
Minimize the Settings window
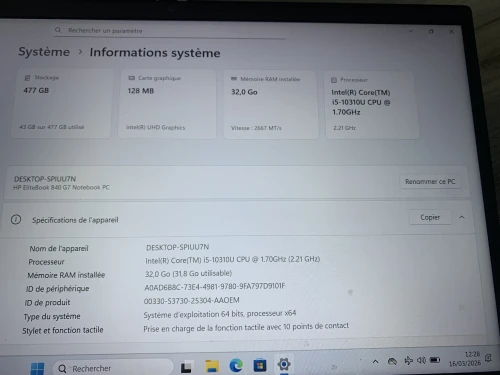411,31
